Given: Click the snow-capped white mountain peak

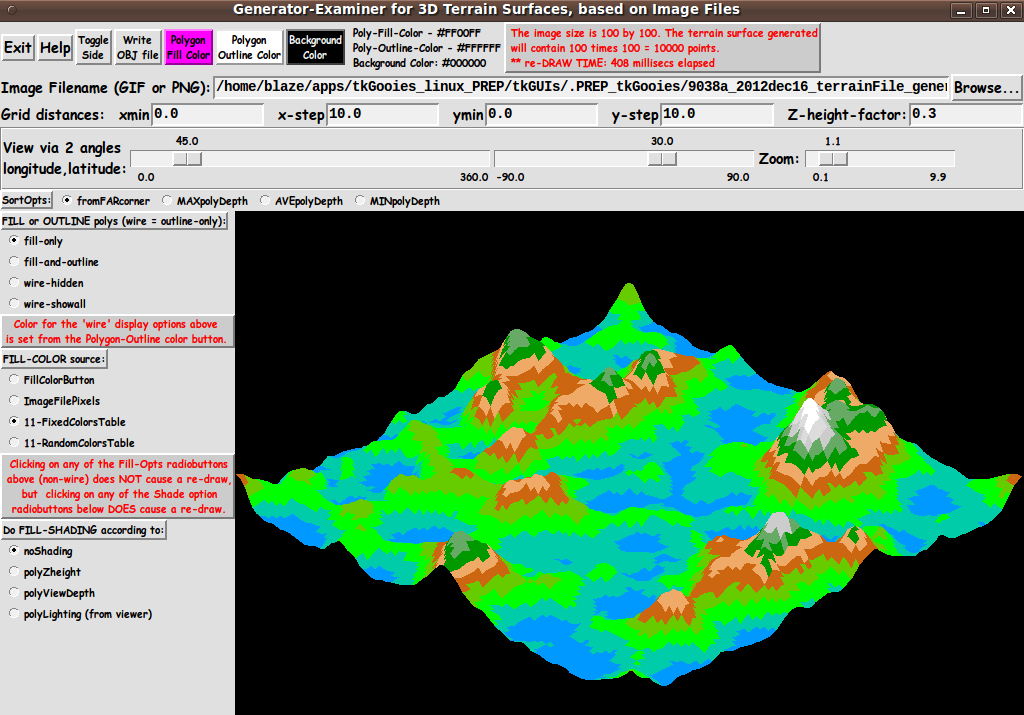Looking at the screenshot, I should click(810, 423).
